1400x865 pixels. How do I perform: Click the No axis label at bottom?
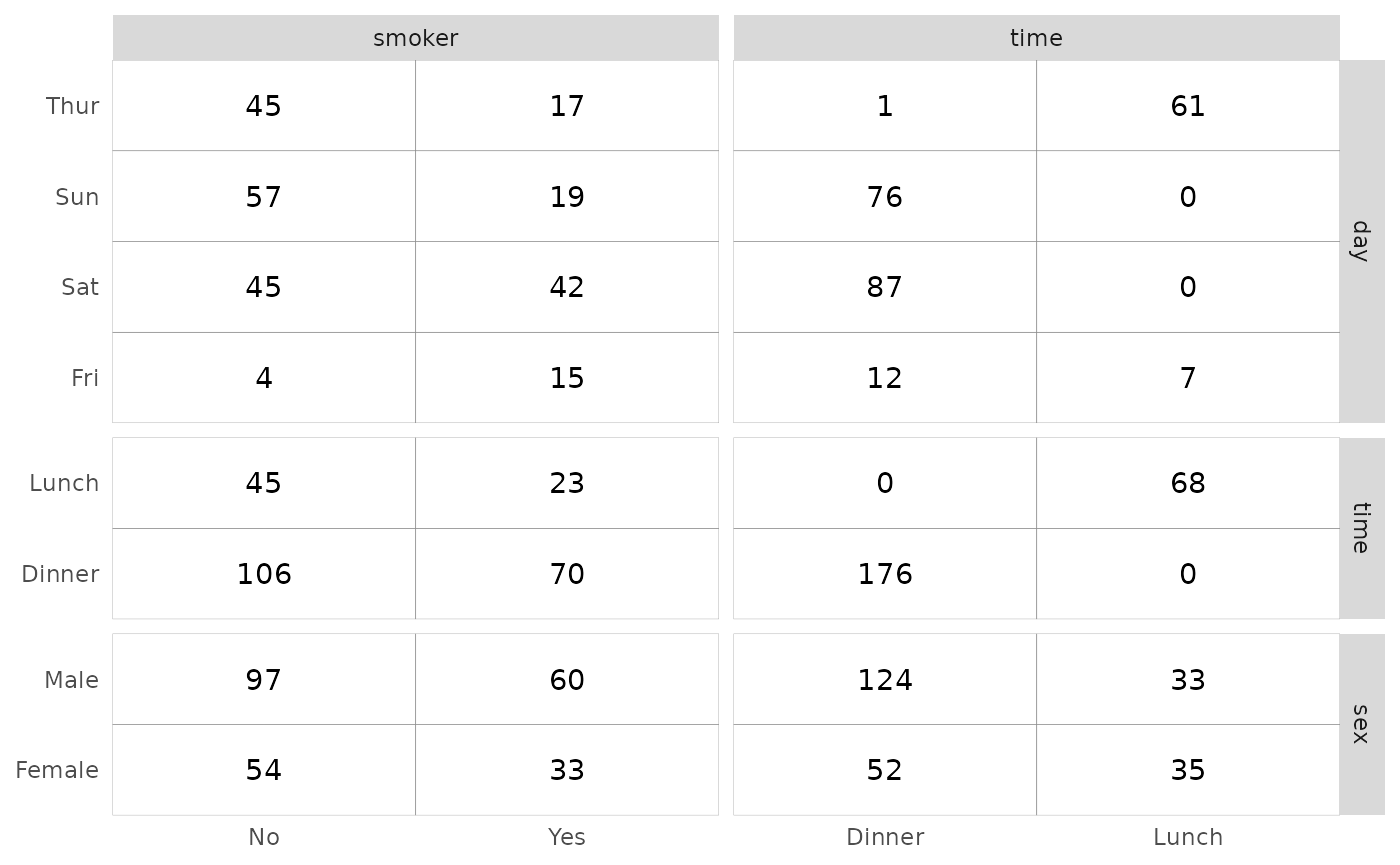pyautogui.click(x=264, y=837)
